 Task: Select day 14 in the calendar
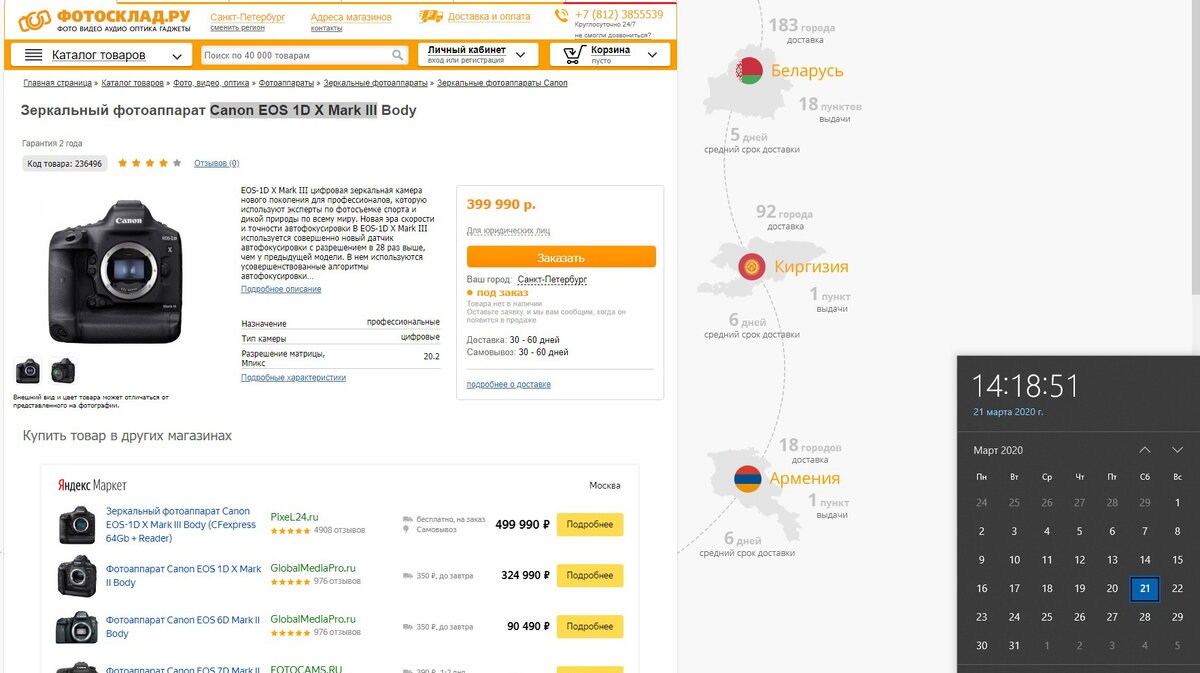(1145, 560)
